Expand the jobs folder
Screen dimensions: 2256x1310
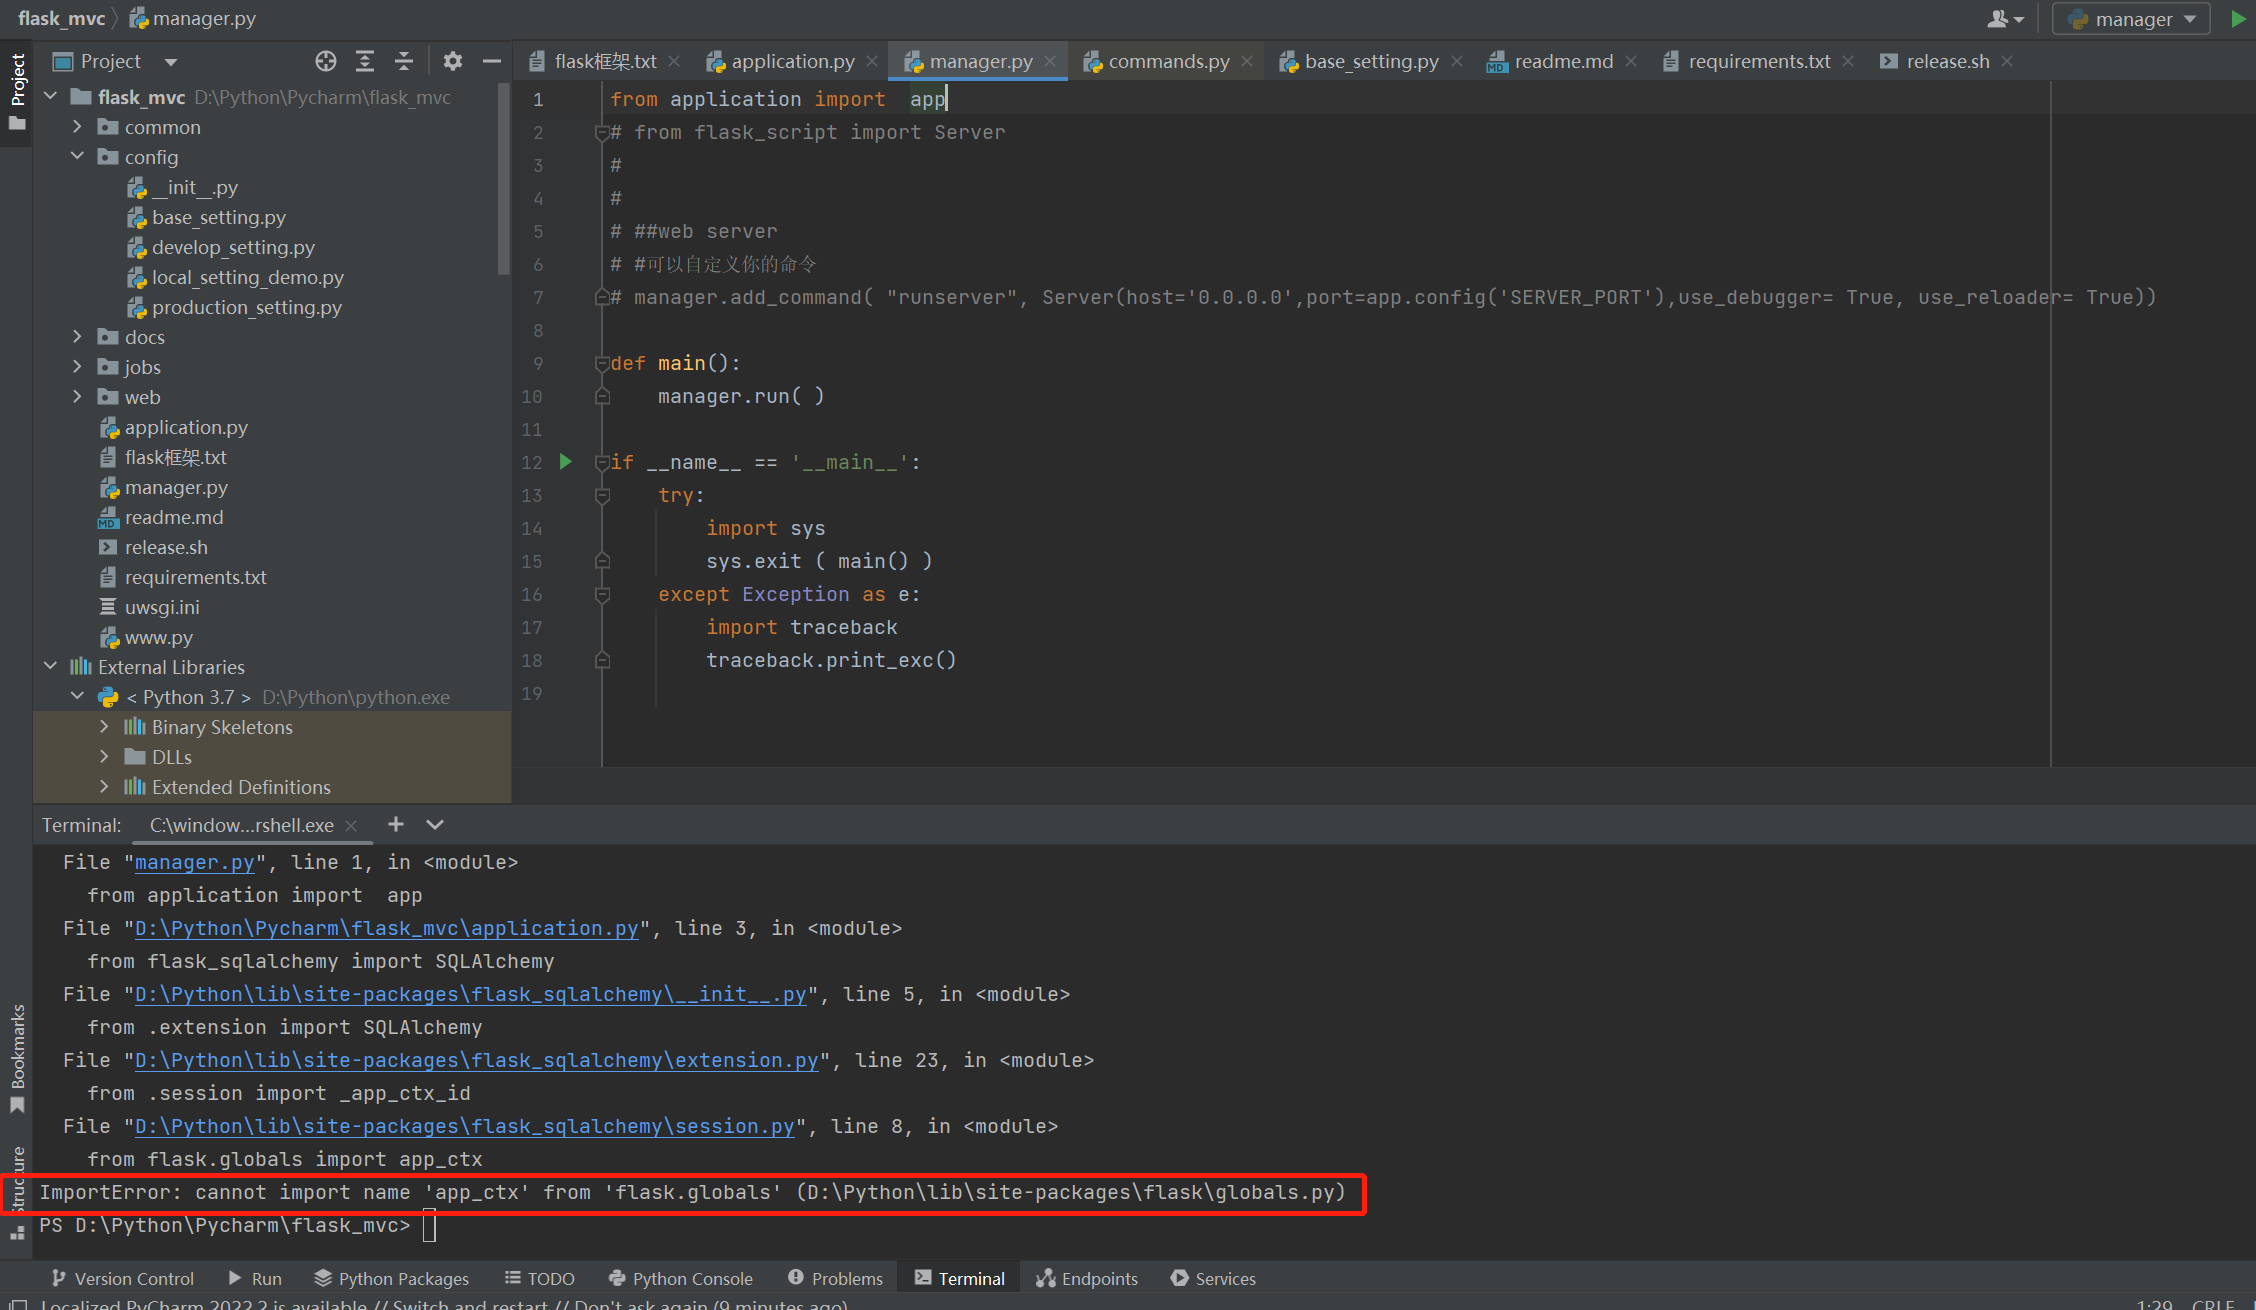tap(77, 367)
